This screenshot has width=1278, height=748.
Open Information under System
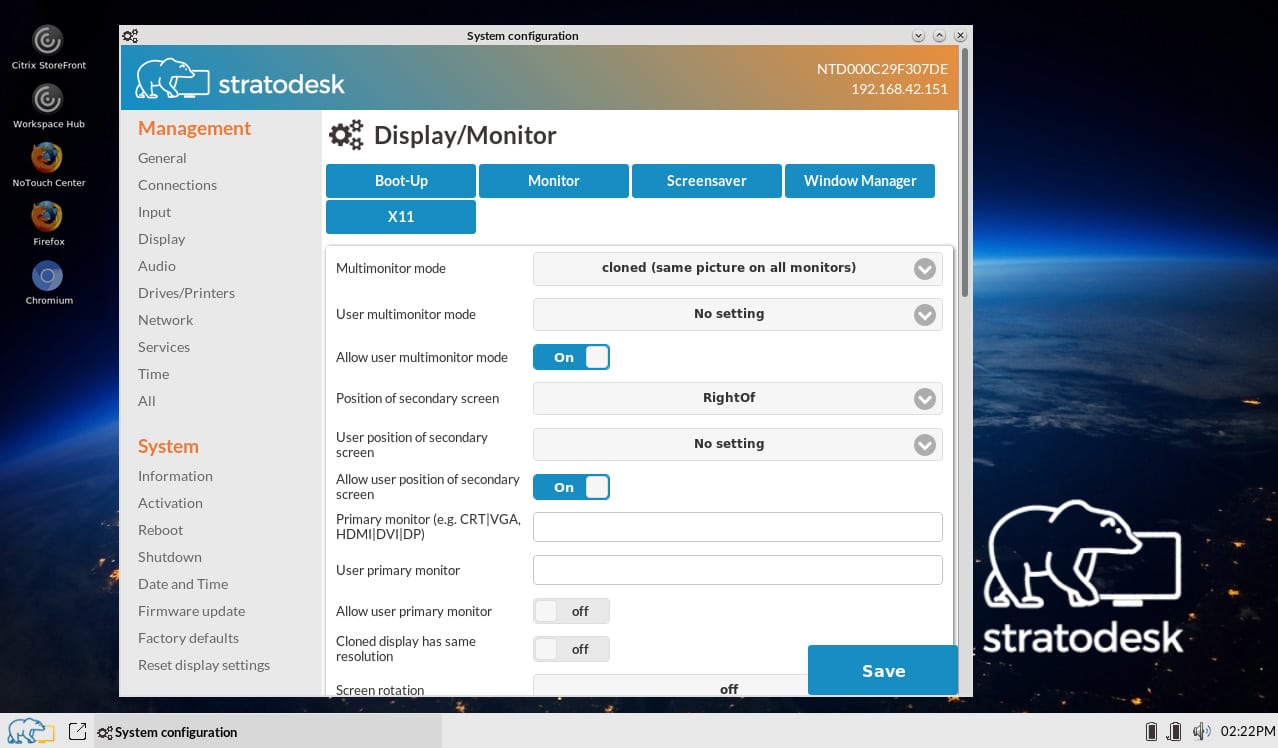pos(175,476)
